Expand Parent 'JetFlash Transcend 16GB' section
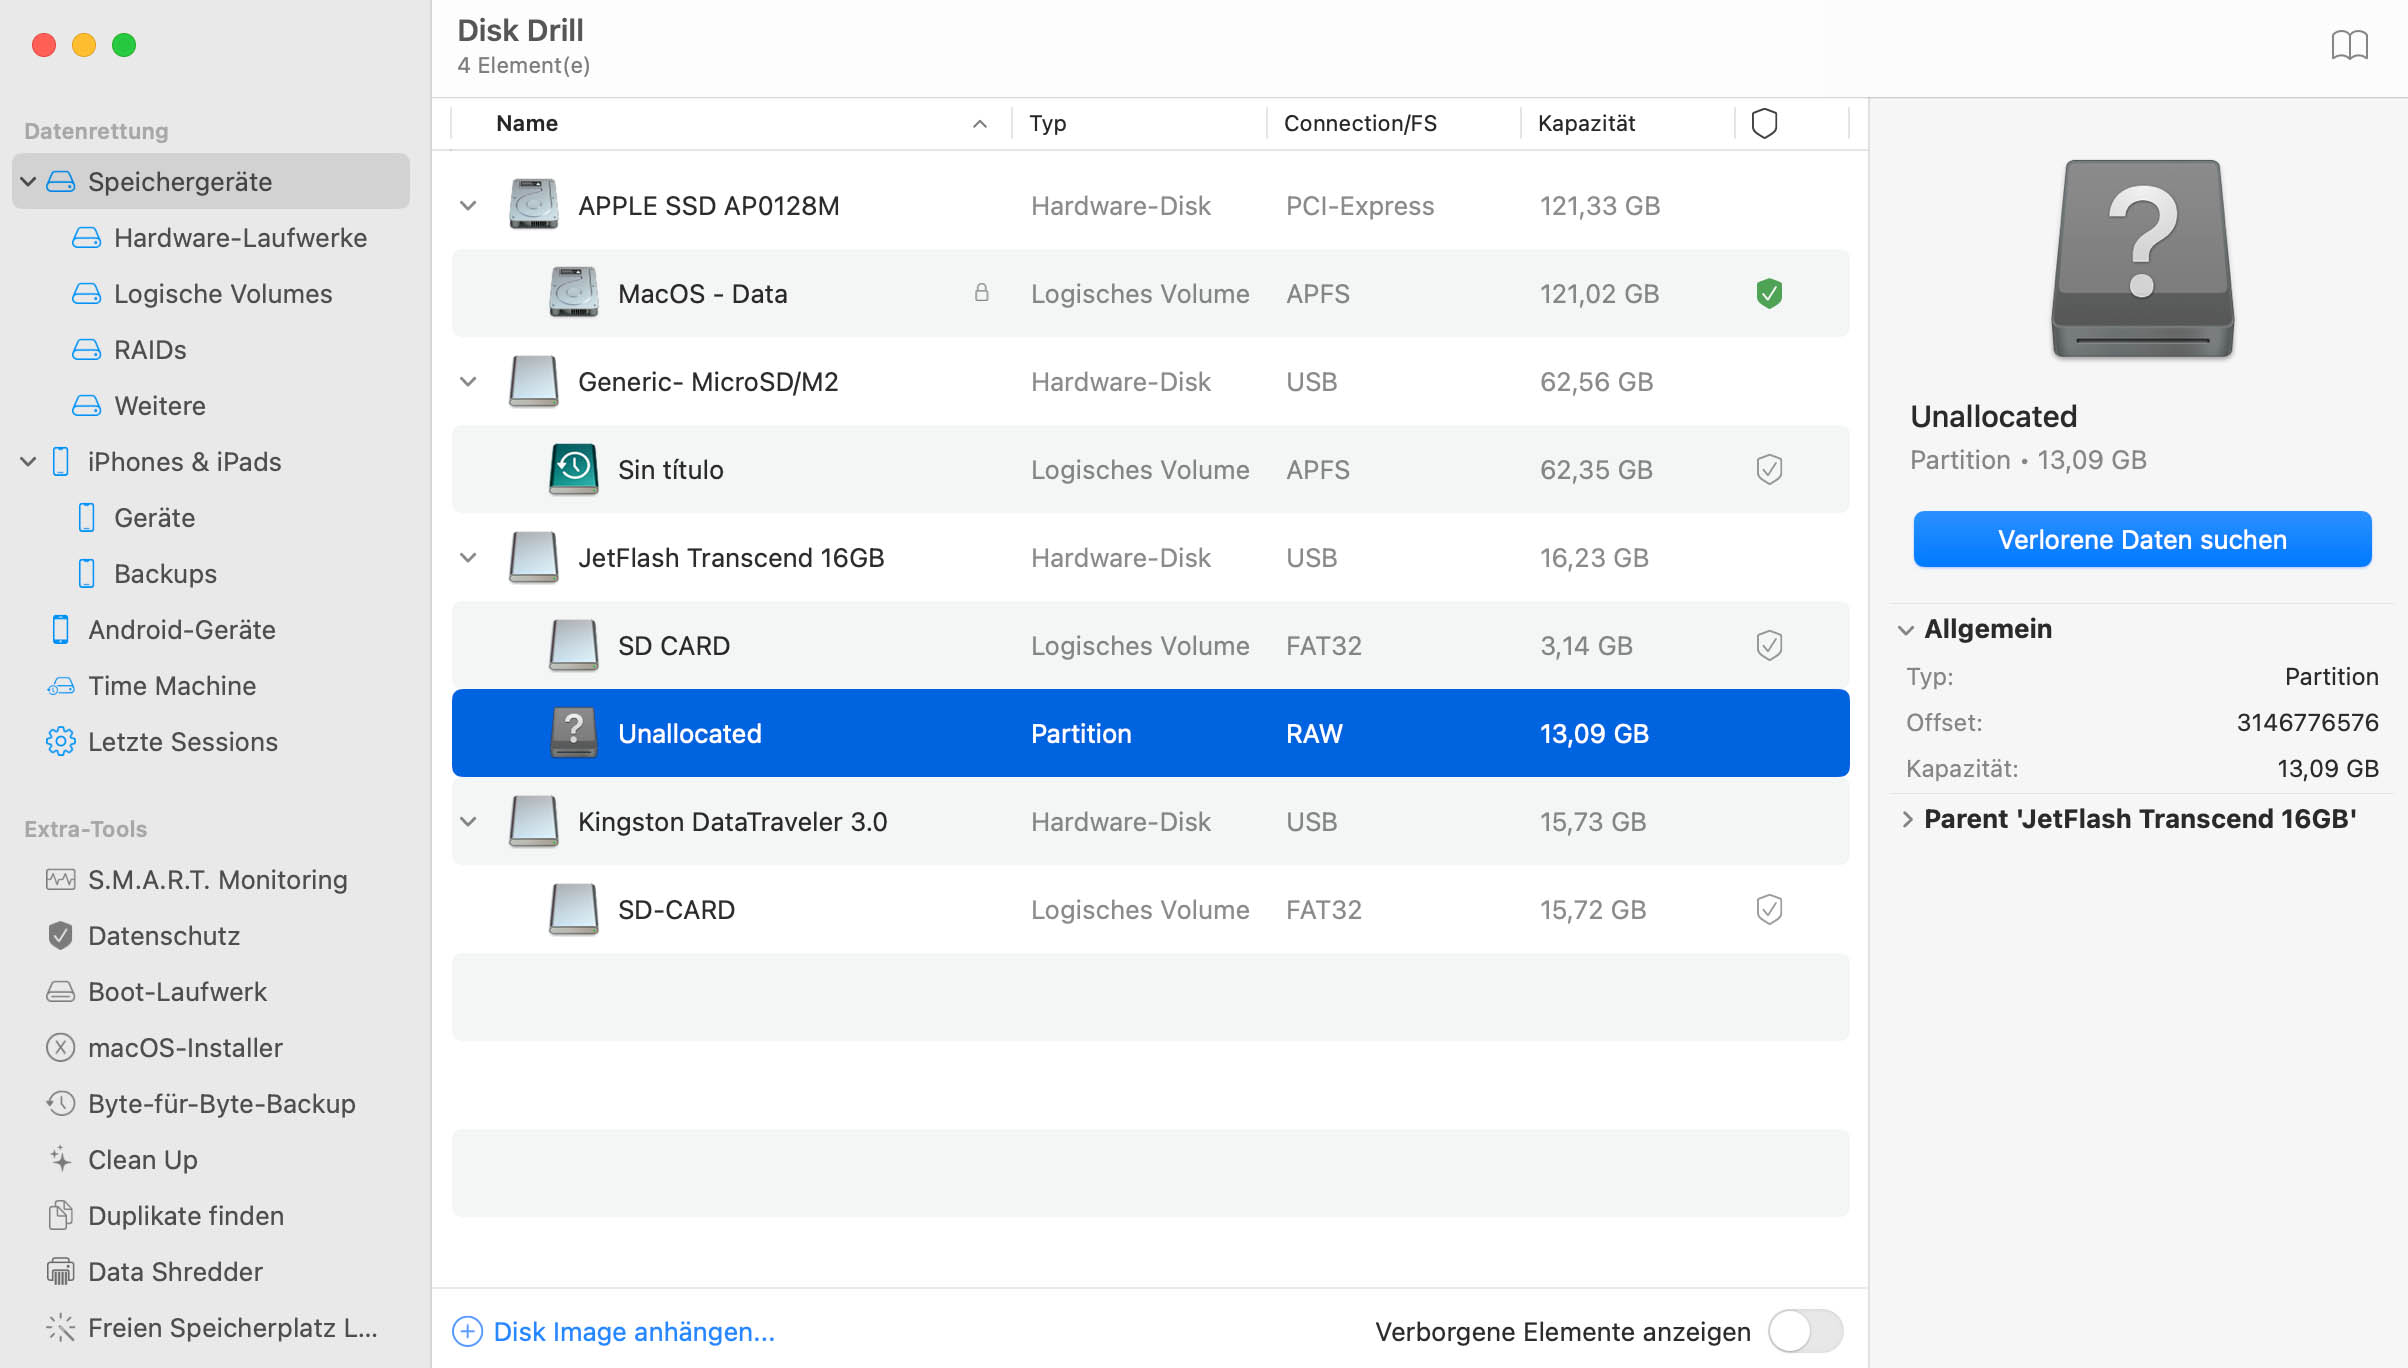Screen dimensions: 2408x1368 pos(1906,820)
